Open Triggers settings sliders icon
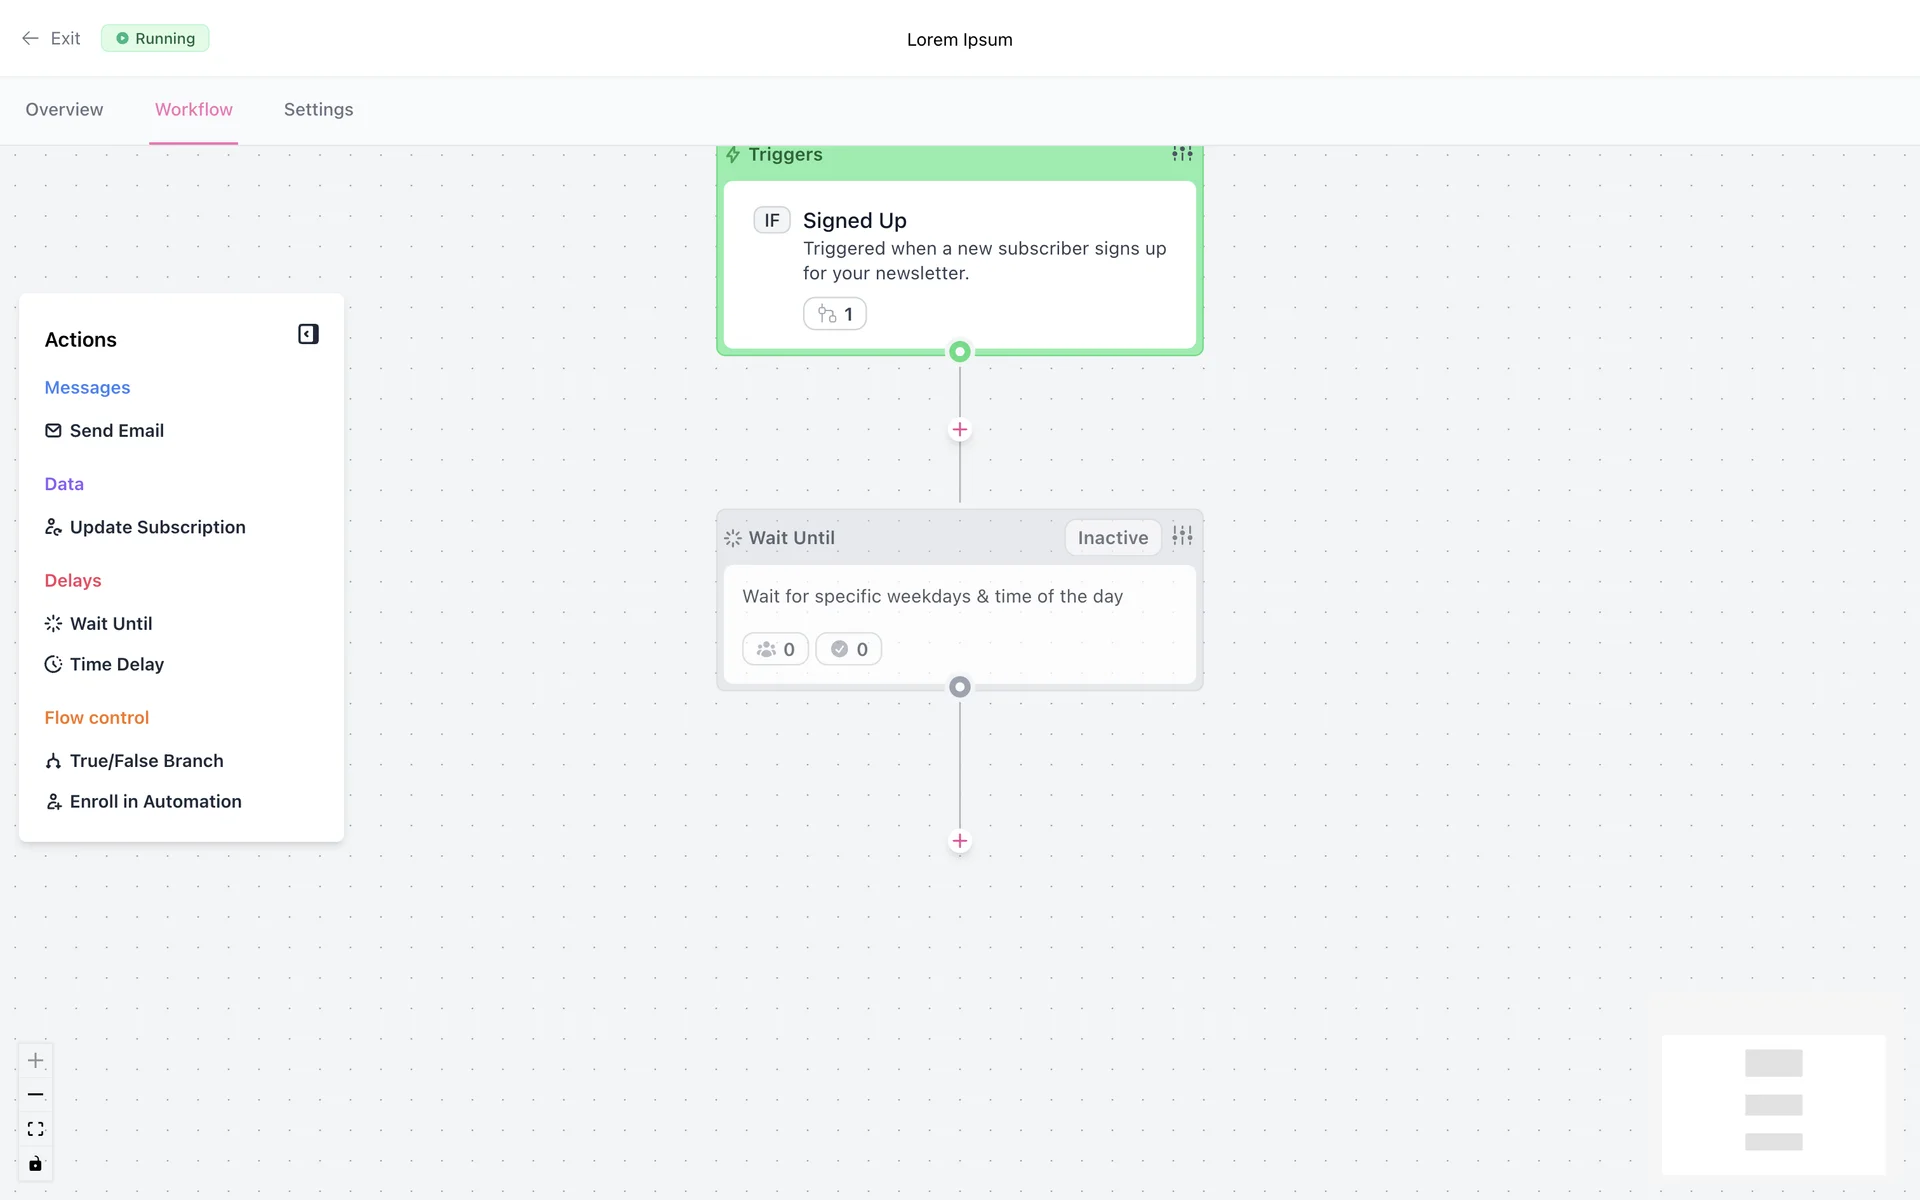 click(x=1182, y=154)
